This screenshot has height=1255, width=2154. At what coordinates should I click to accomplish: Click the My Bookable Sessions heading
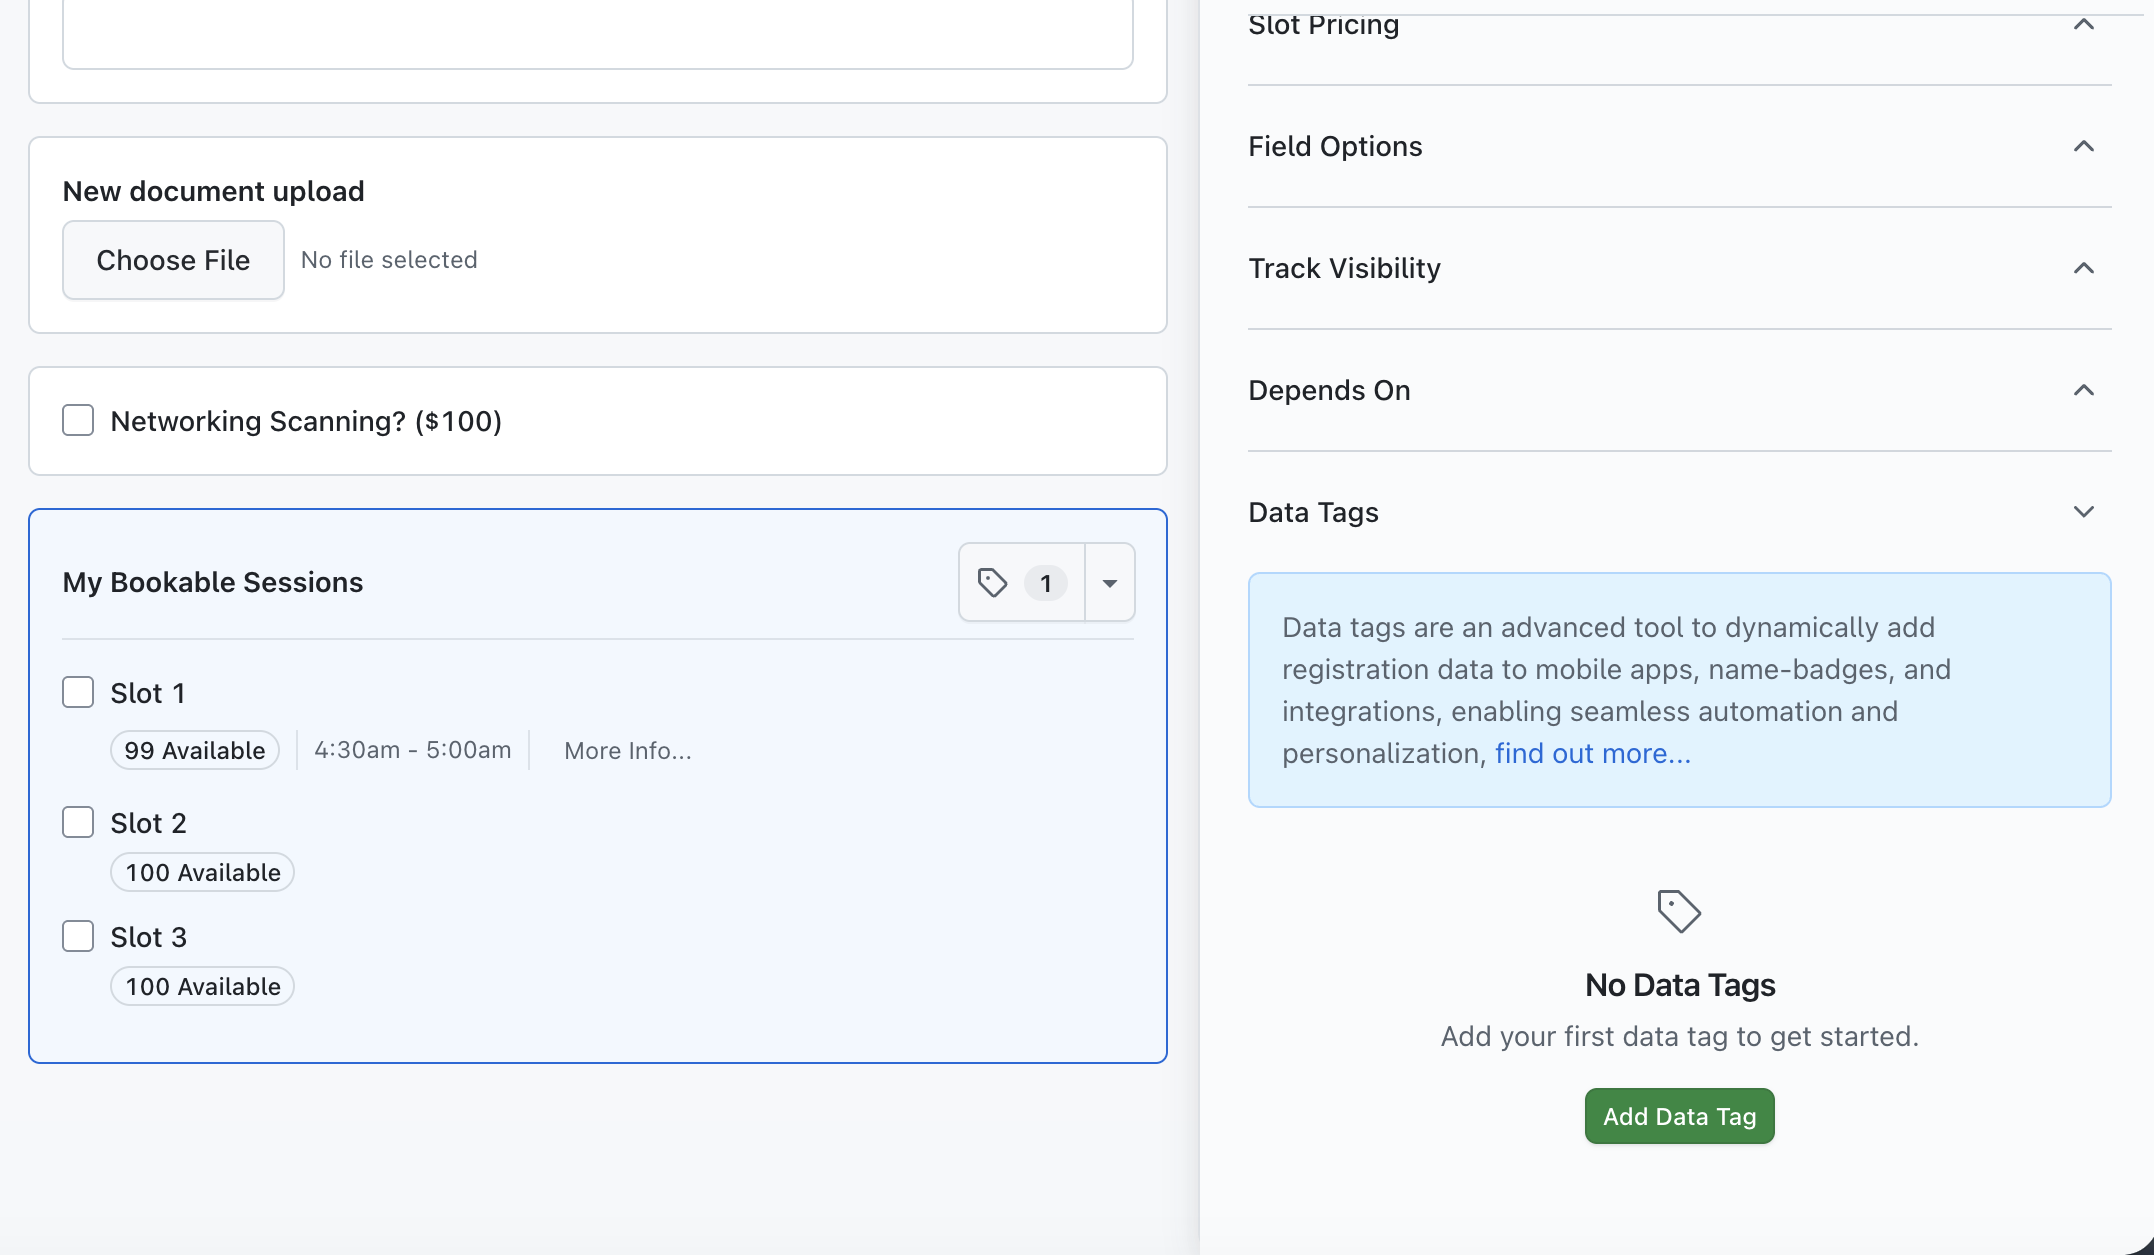coord(212,582)
